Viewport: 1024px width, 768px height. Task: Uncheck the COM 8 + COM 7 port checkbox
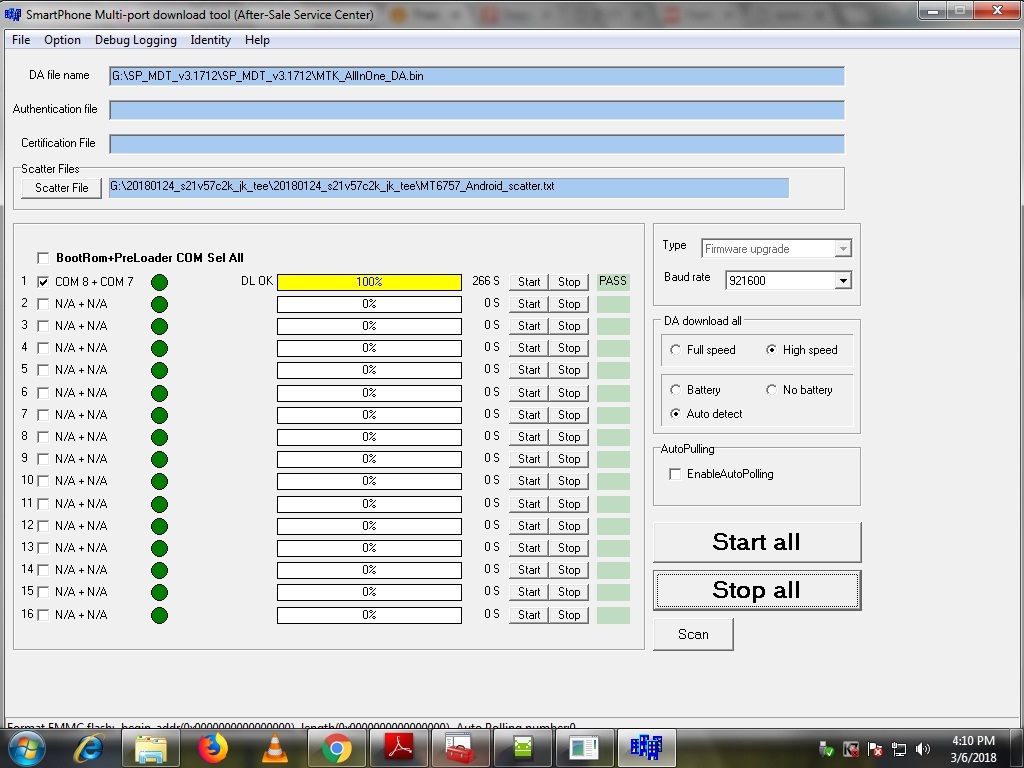coord(43,282)
